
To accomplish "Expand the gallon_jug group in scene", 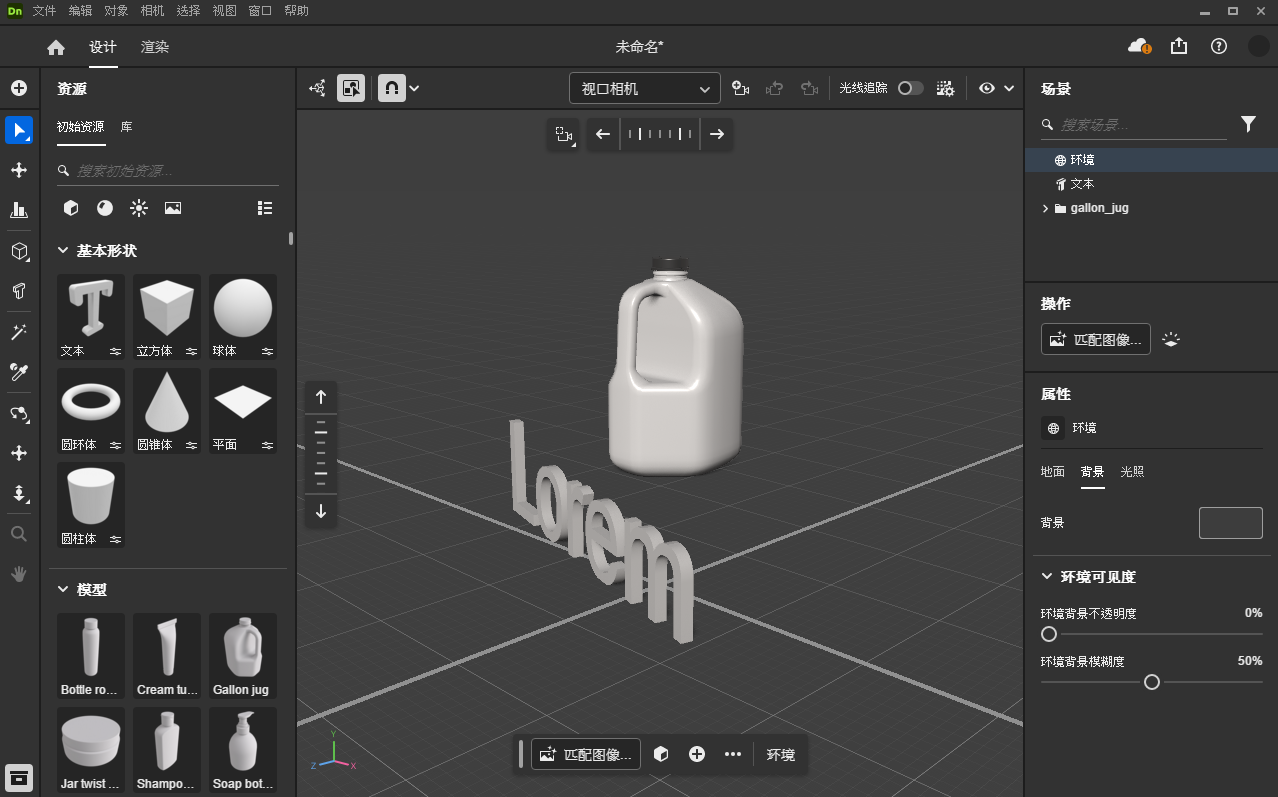I will coord(1045,208).
